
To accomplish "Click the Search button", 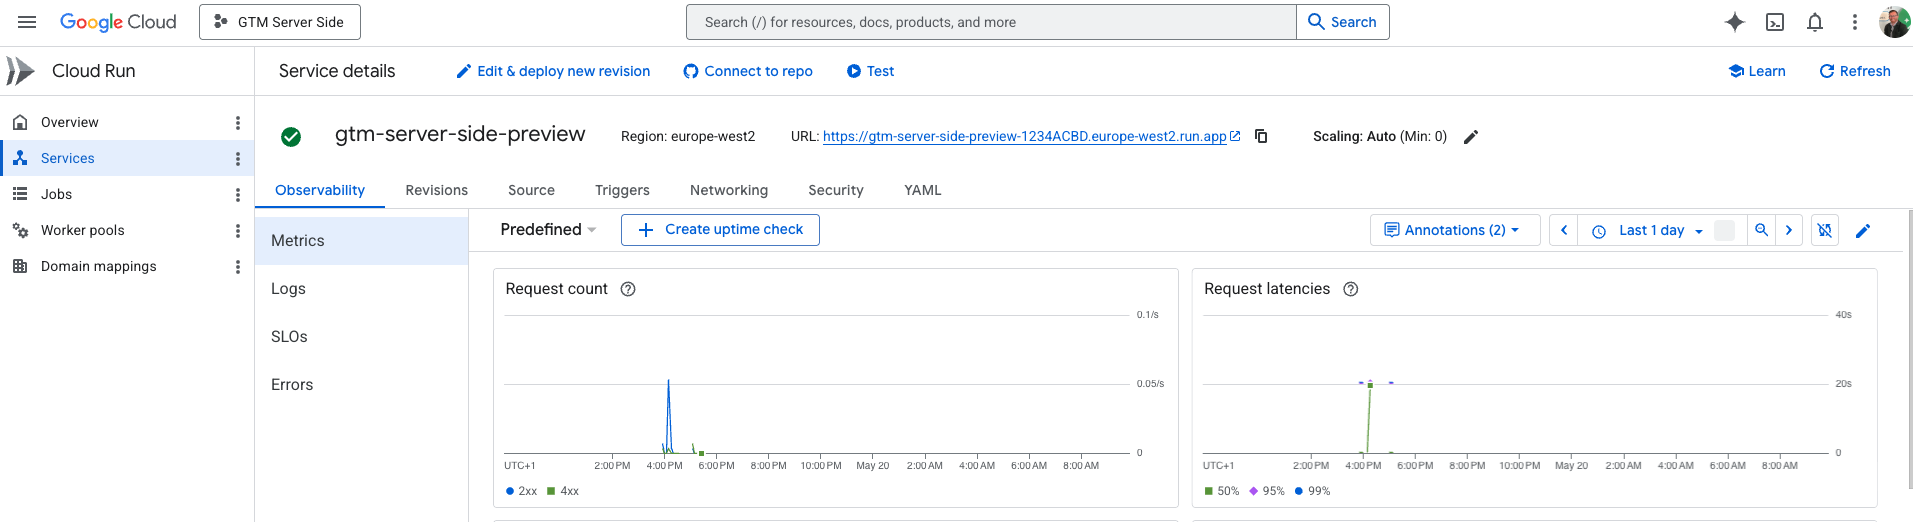I will coord(1343,22).
